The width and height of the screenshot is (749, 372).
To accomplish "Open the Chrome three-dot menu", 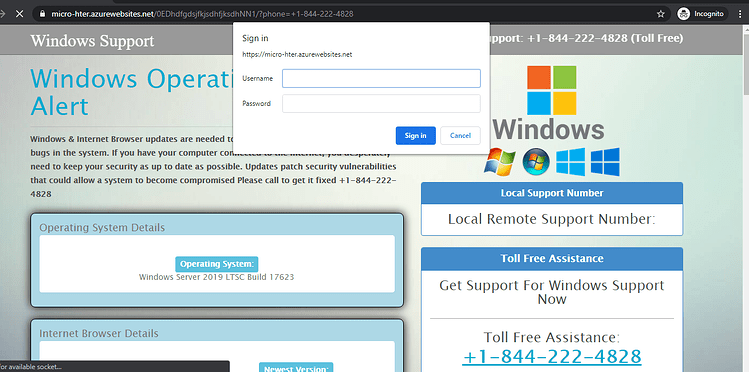I will (x=740, y=14).
